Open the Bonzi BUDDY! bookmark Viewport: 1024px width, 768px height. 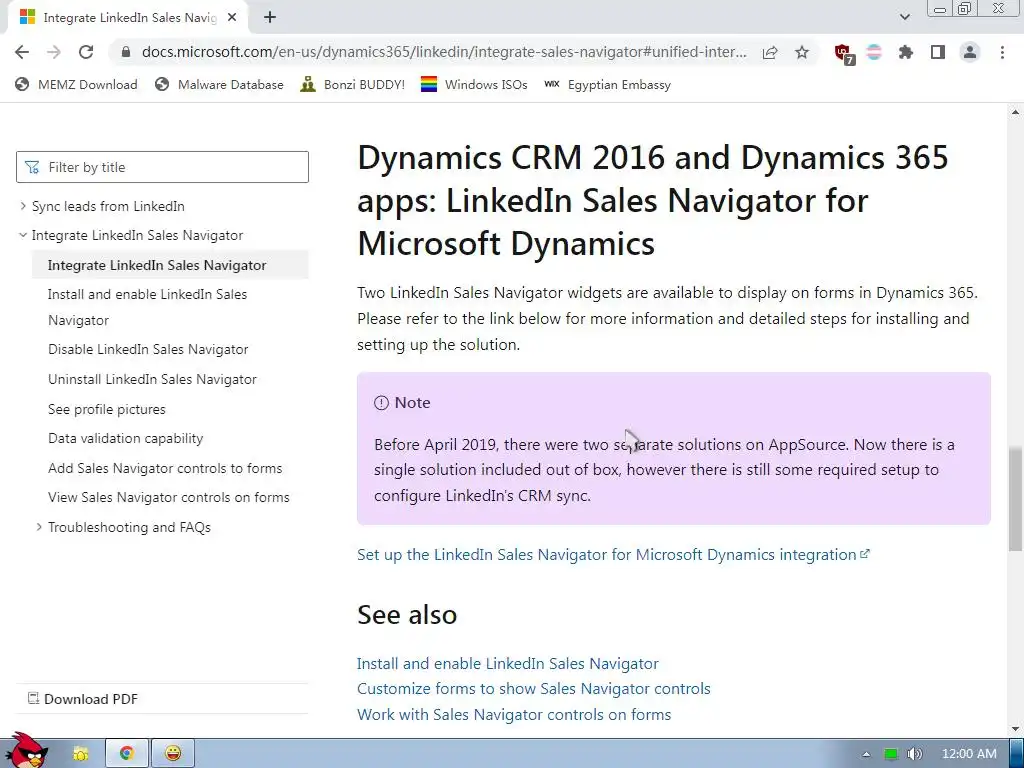[353, 84]
